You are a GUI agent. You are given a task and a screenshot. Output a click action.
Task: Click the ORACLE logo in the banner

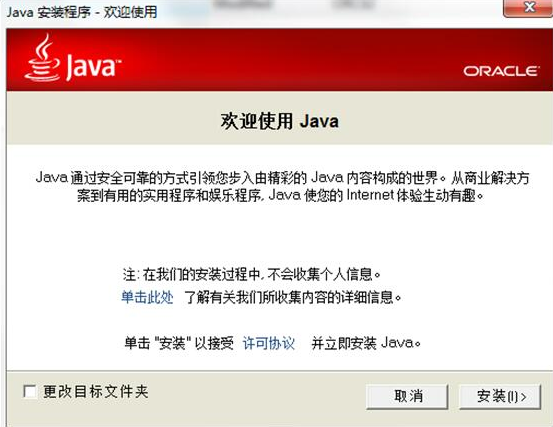coord(501,71)
